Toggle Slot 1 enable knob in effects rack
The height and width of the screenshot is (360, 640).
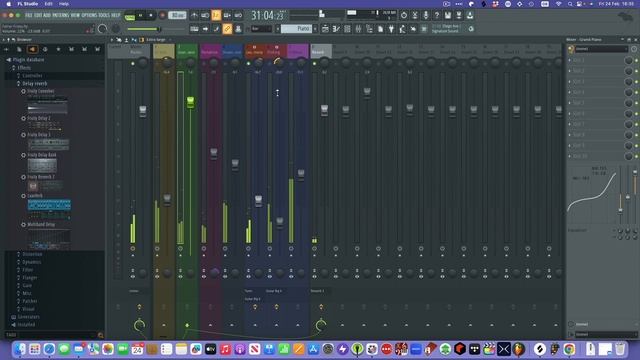pos(628,60)
